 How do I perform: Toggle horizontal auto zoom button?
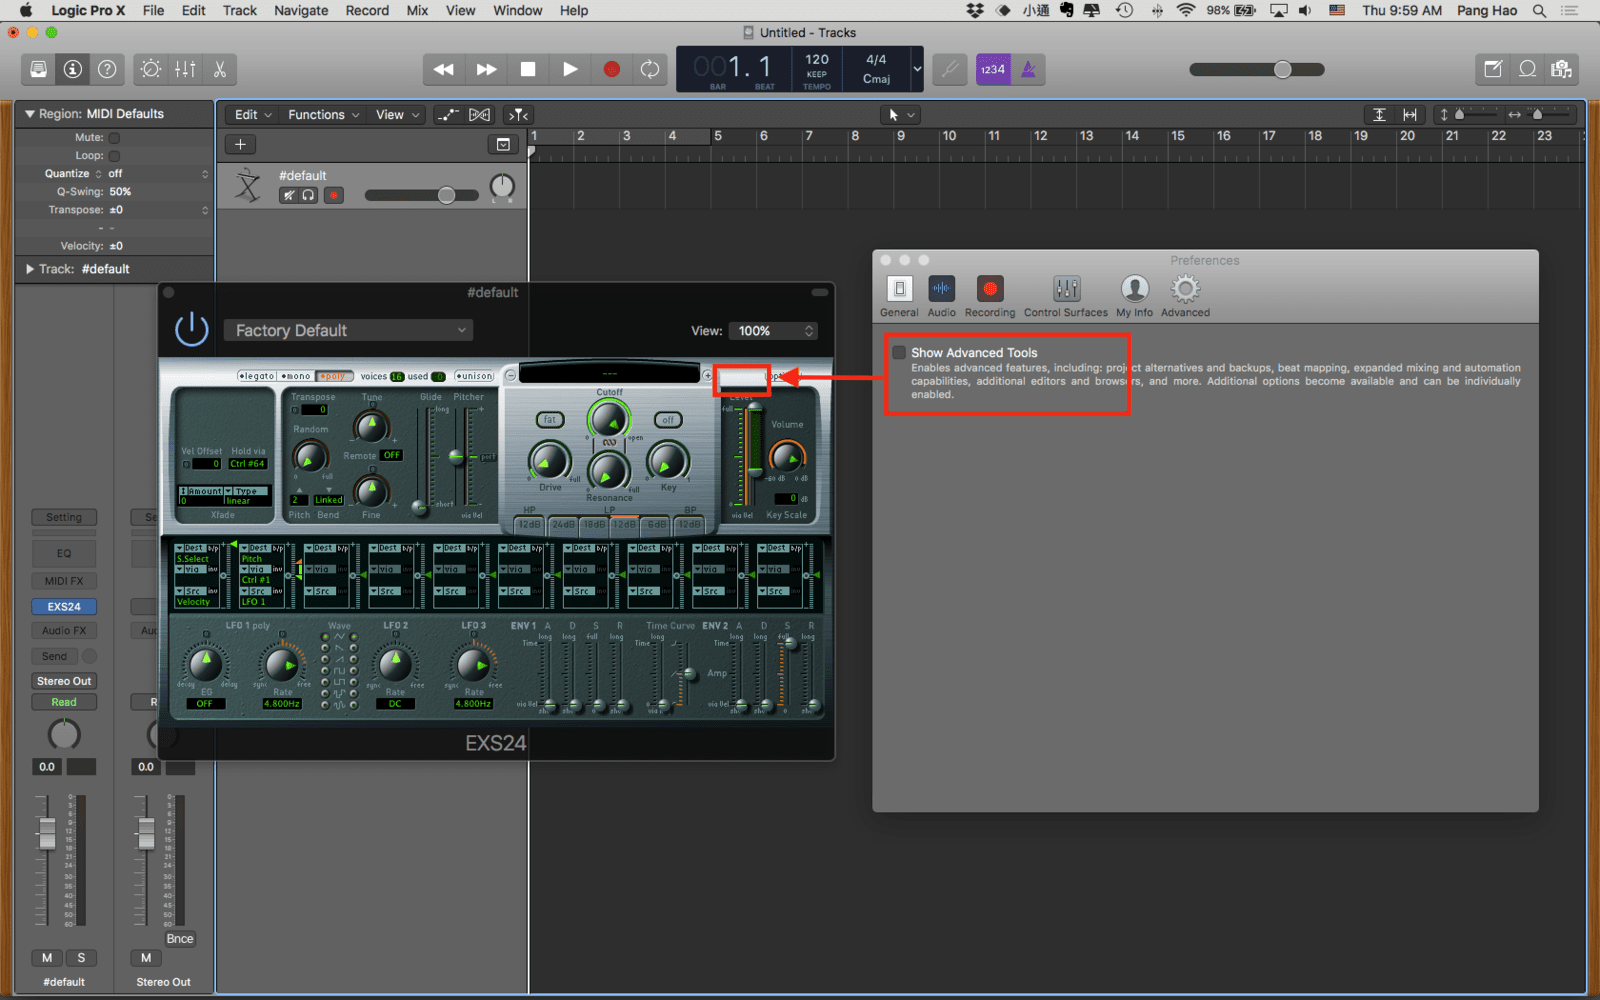(1410, 115)
